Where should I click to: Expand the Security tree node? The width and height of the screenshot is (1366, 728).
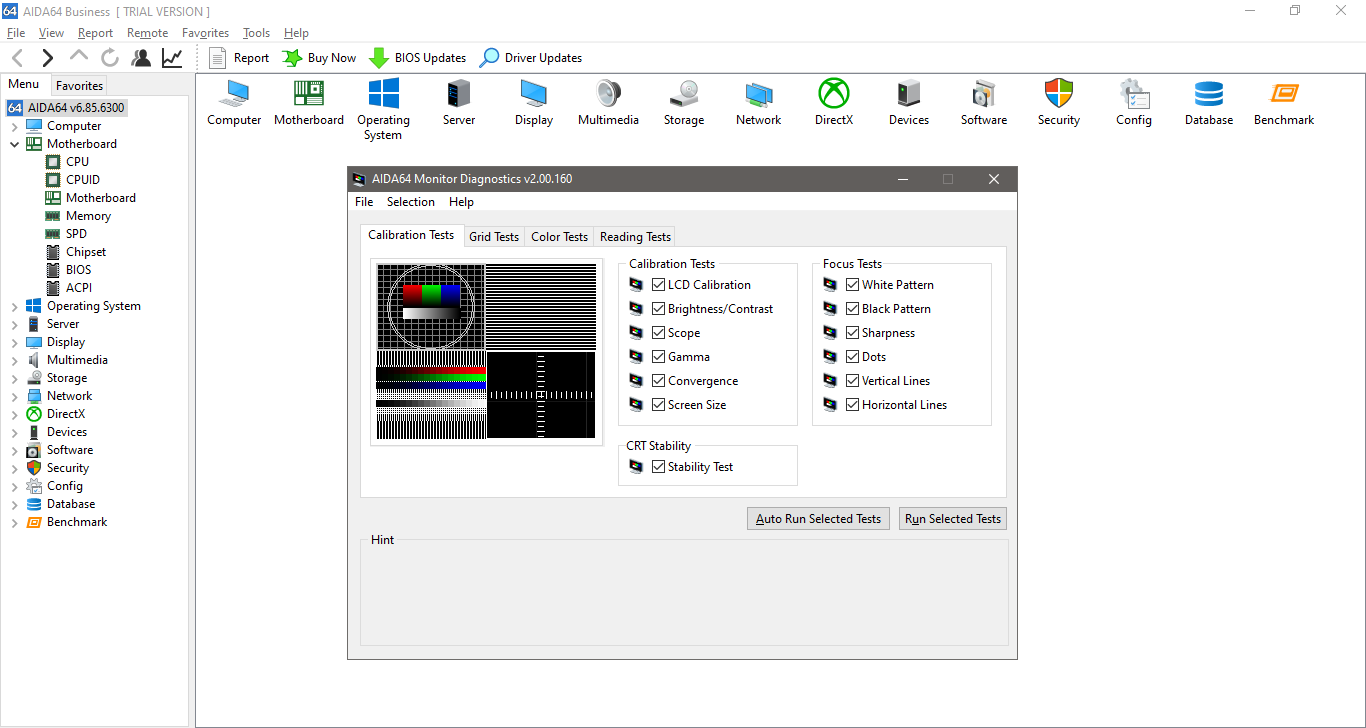coord(14,469)
